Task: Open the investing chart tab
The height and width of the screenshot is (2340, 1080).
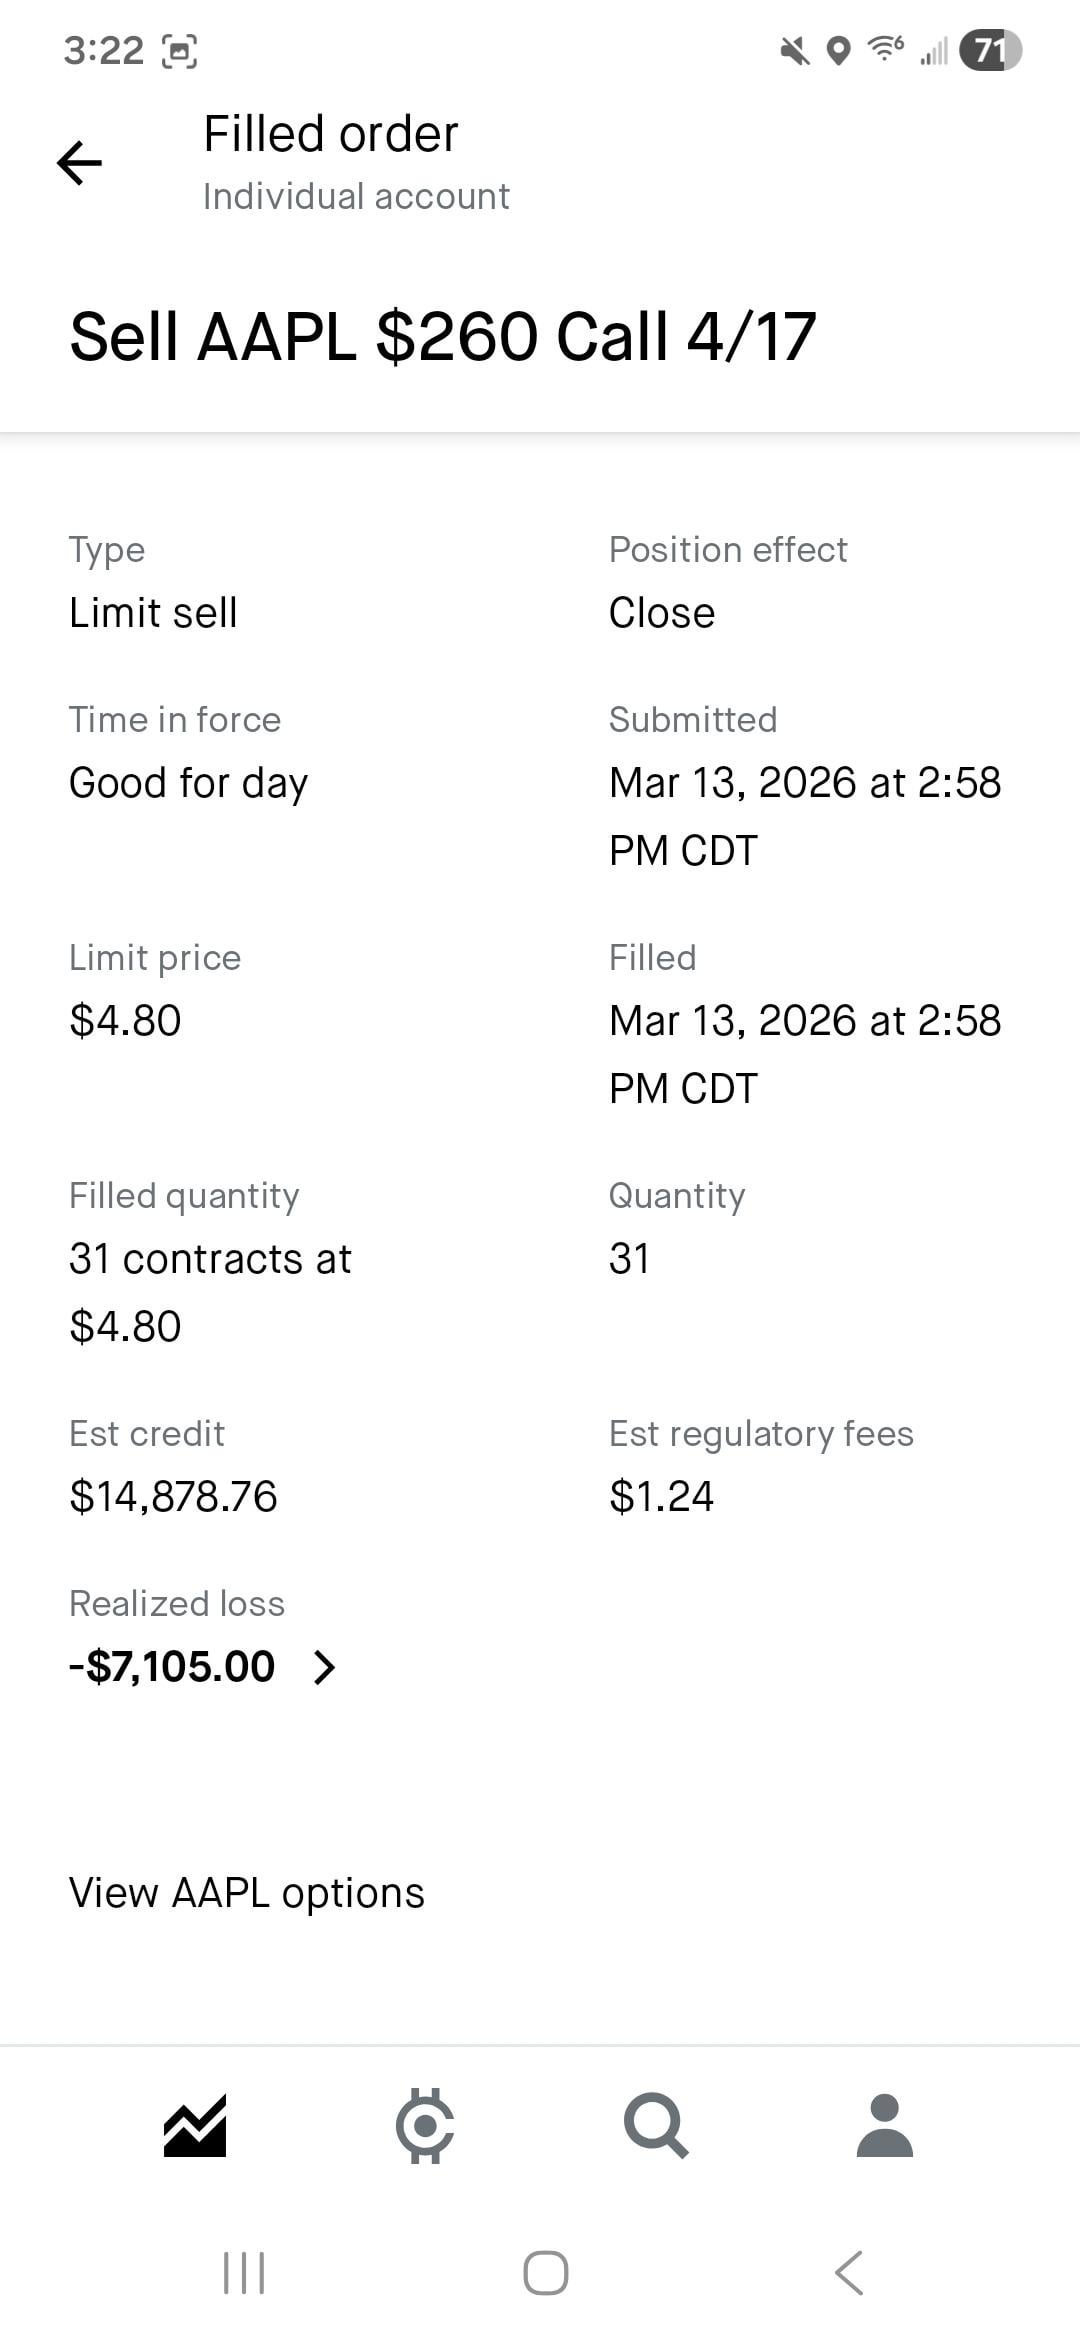Action: 195,2124
